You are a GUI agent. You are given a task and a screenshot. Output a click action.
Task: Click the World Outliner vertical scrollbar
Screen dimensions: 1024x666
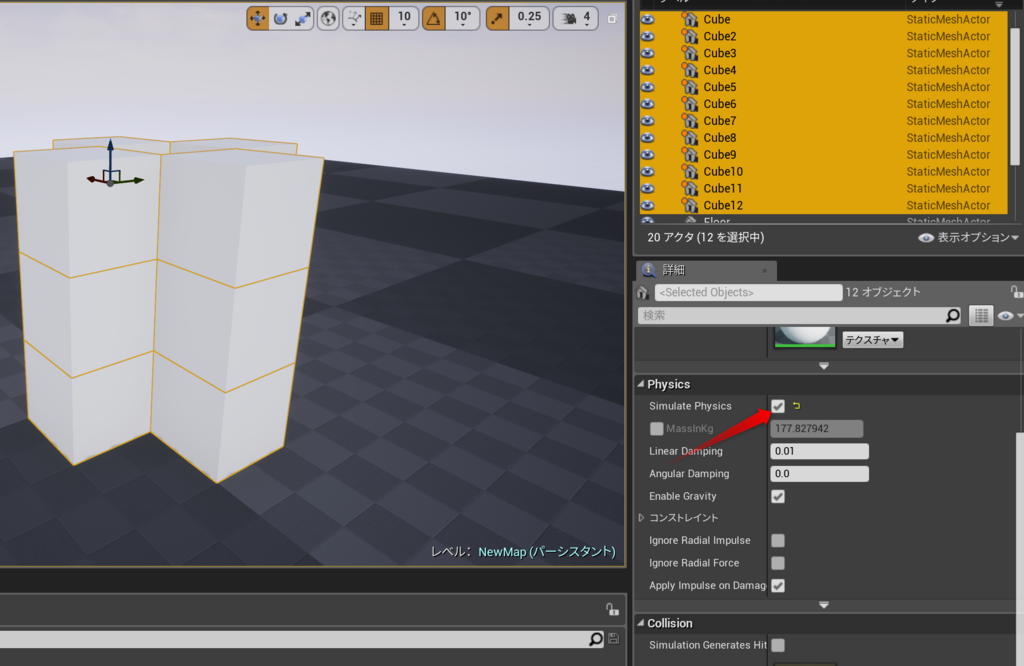(1014, 97)
